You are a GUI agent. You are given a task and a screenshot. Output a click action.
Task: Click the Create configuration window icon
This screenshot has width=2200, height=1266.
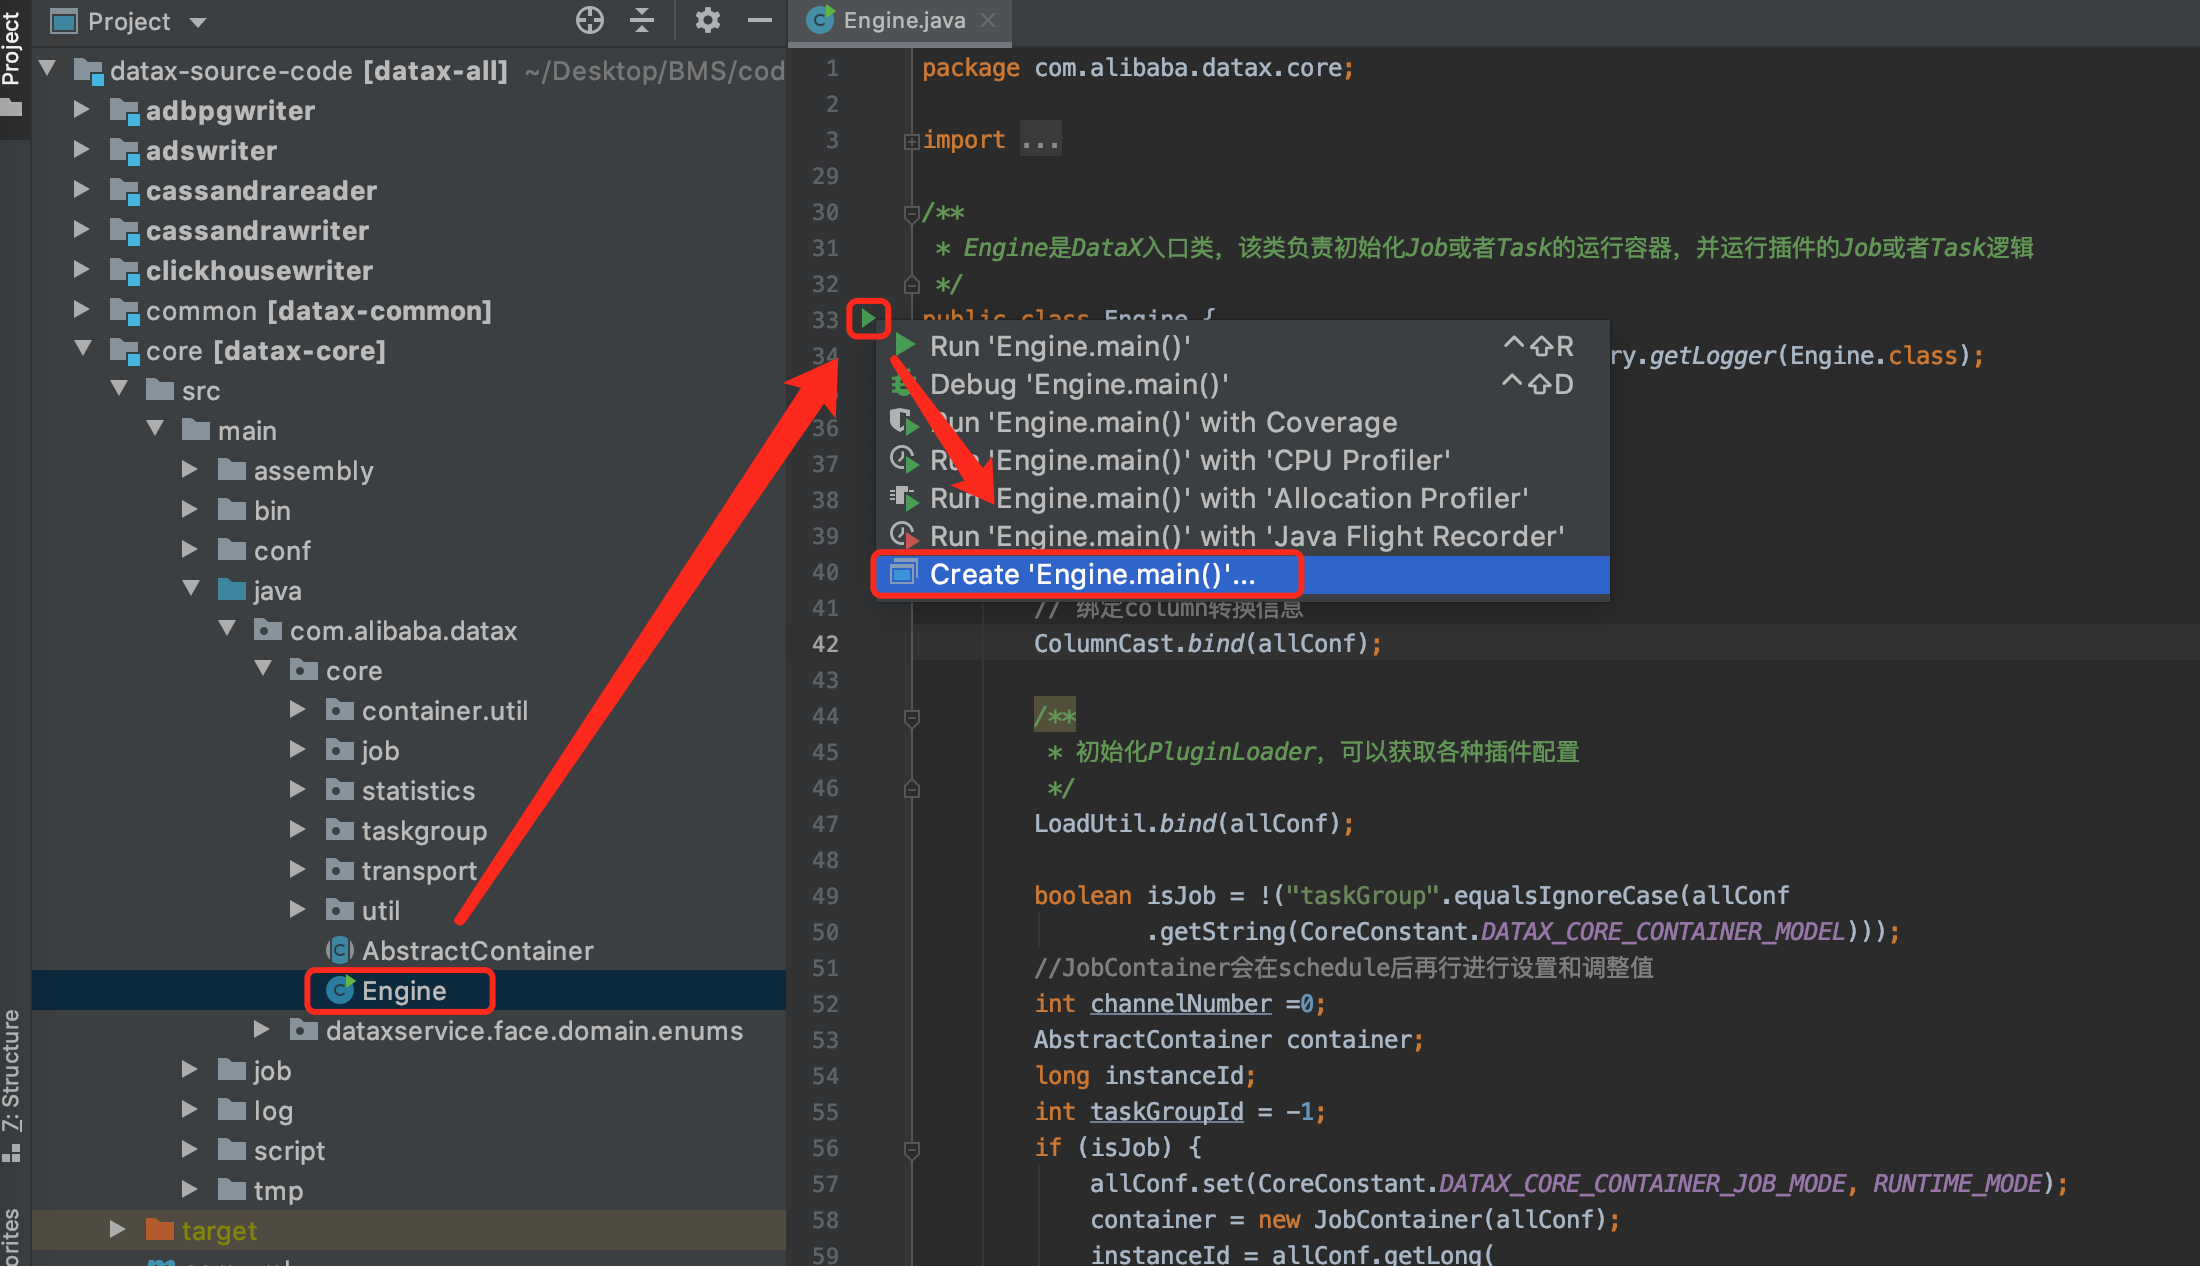[904, 573]
